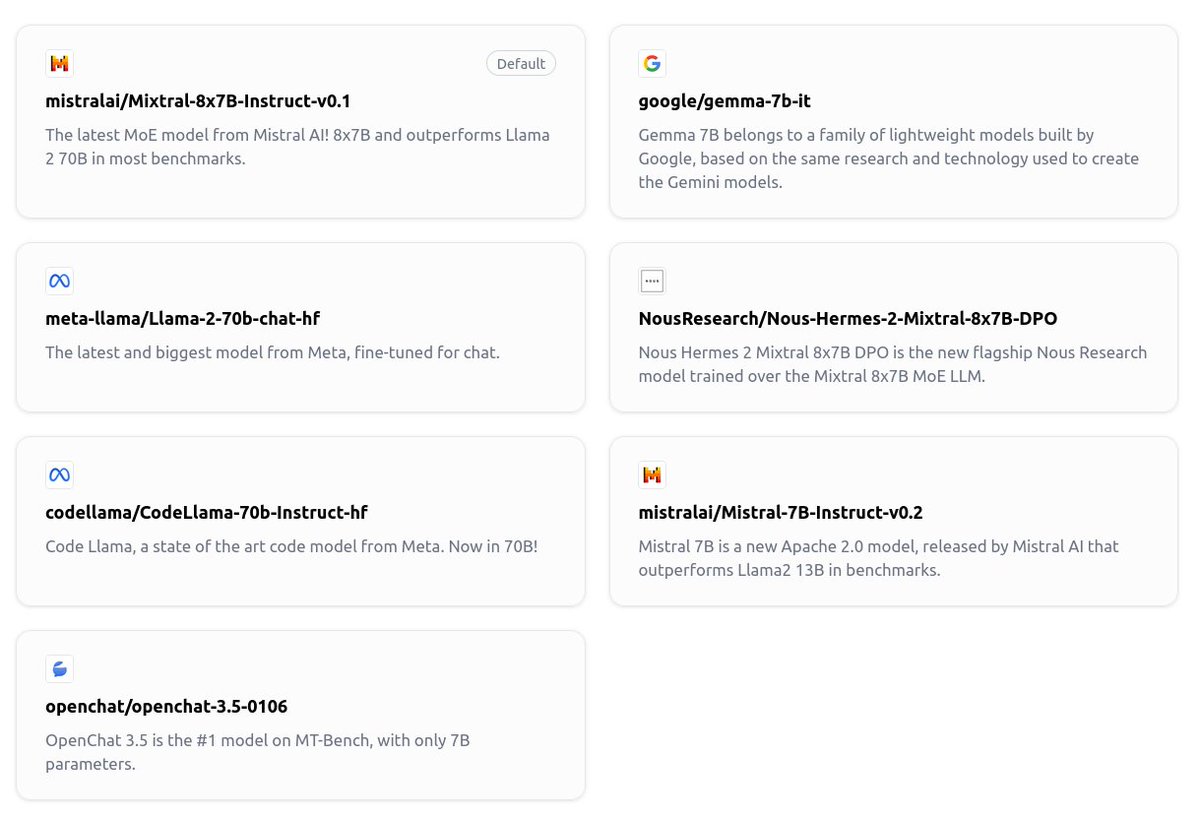Viewport: 1200px width, 819px height.
Task: Click the OpenChat logo on the openchat-3.5 card
Action: point(60,669)
